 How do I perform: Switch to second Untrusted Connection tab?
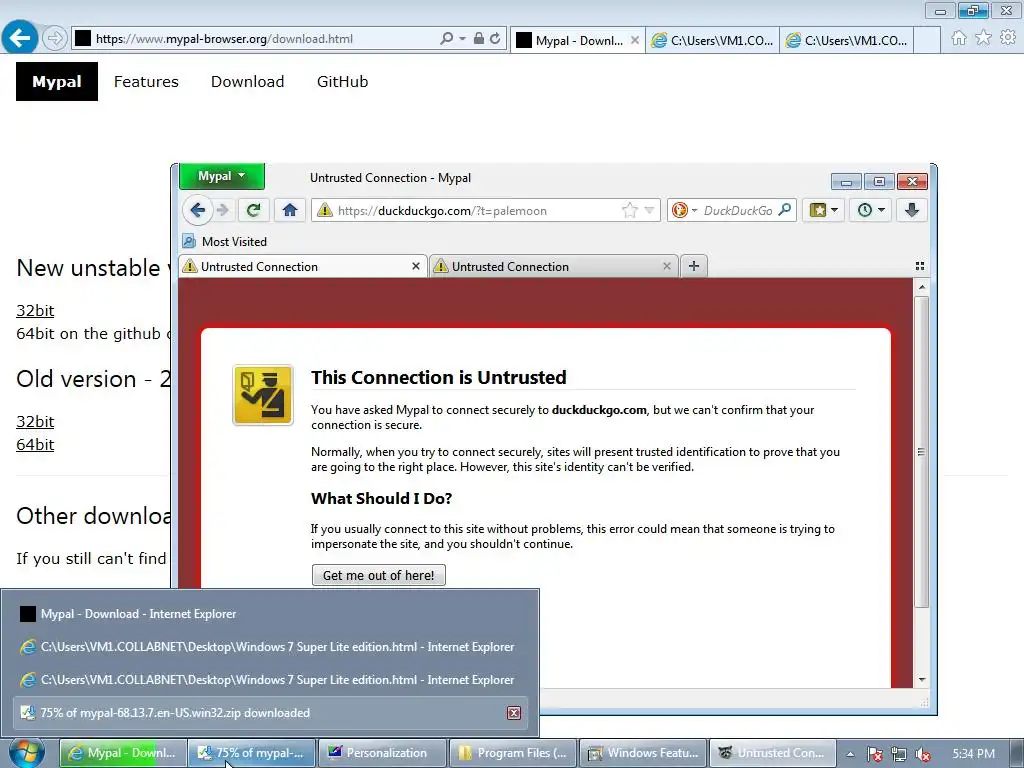[x=554, y=266]
